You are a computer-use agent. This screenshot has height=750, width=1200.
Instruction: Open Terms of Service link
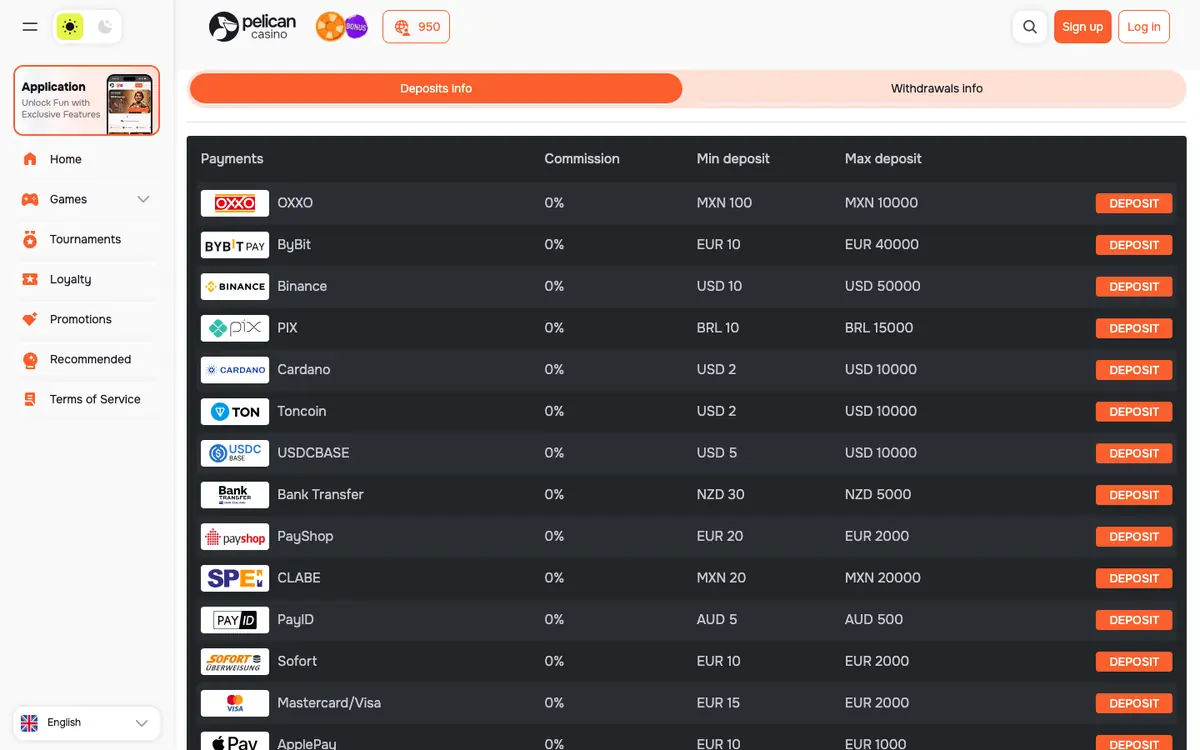tap(87, 399)
